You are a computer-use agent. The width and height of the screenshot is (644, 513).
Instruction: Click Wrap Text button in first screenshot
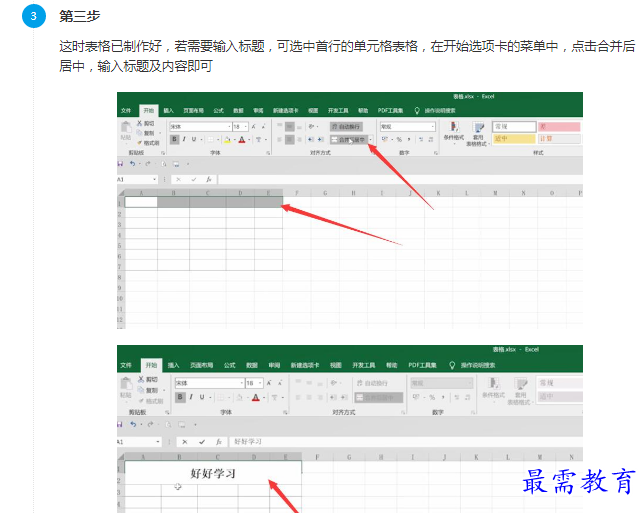(346, 127)
